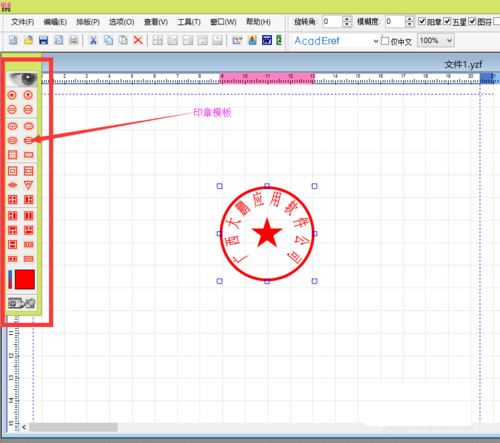This screenshot has width=500, height=443.
Task: Increase the 旋转角 value with up arrow
Action: click(347, 19)
